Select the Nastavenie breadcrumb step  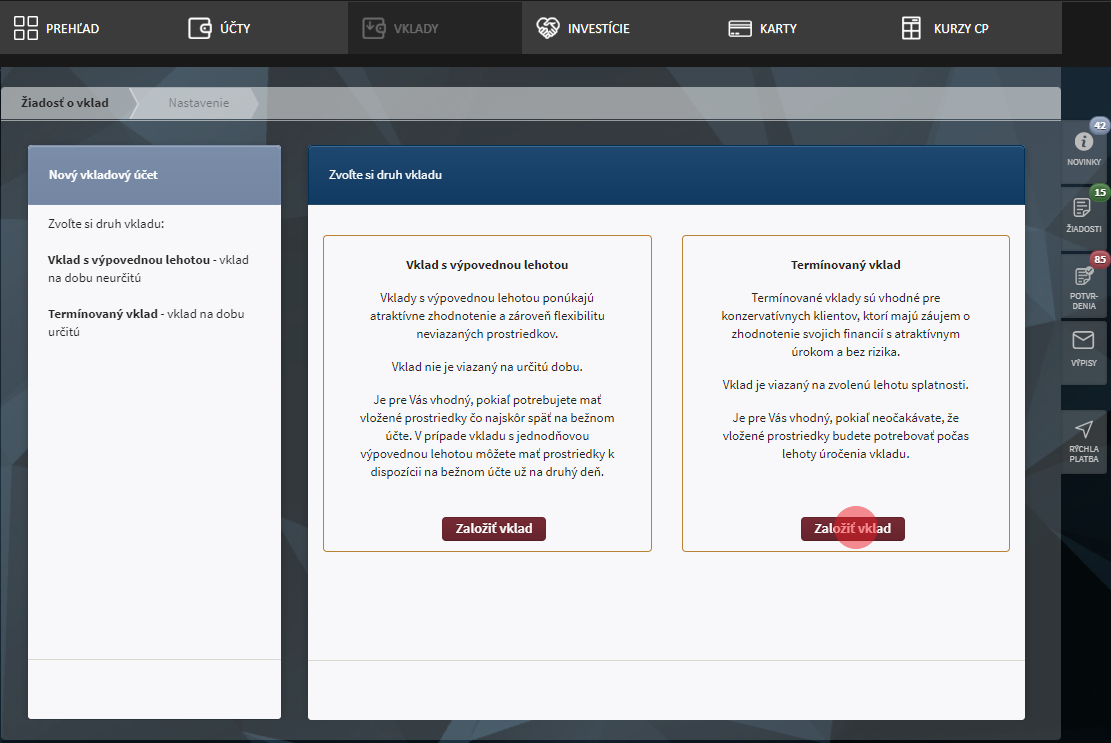point(198,103)
